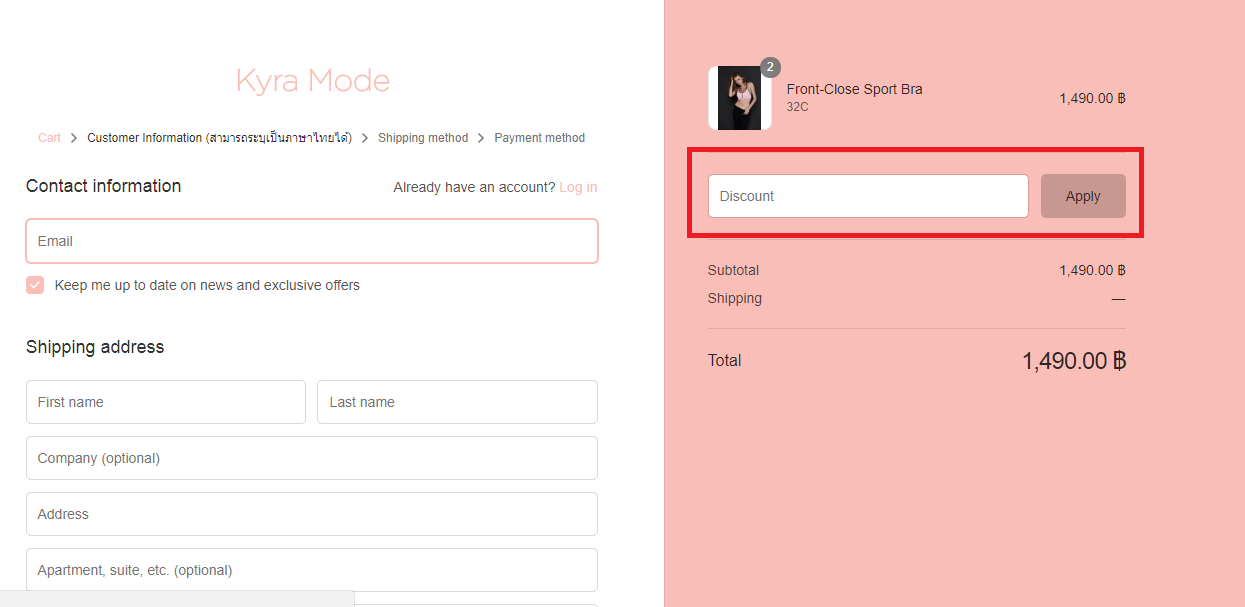Click the Last name field
Image resolution: width=1245 pixels, height=607 pixels.
457,402
